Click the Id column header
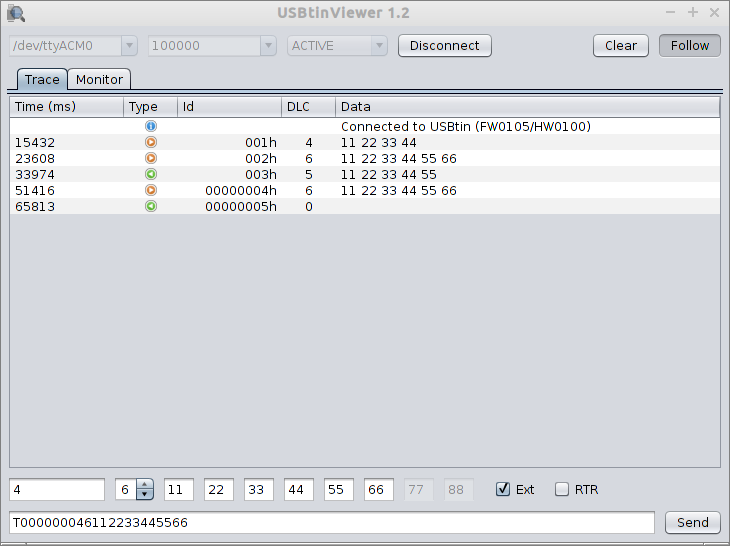Image resolution: width=730 pixels, height=546 pixels. tap(230, 107)
